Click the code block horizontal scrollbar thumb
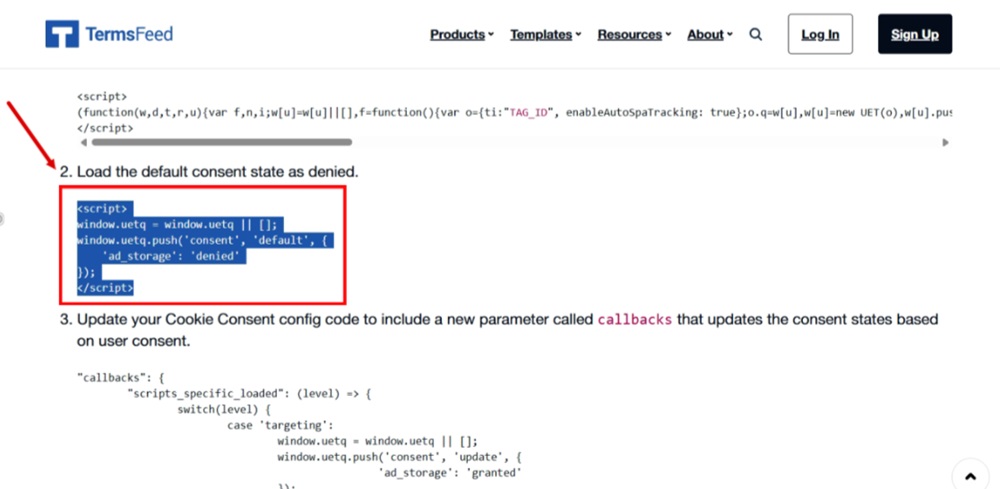1000x489 pixels. (221, 142)
